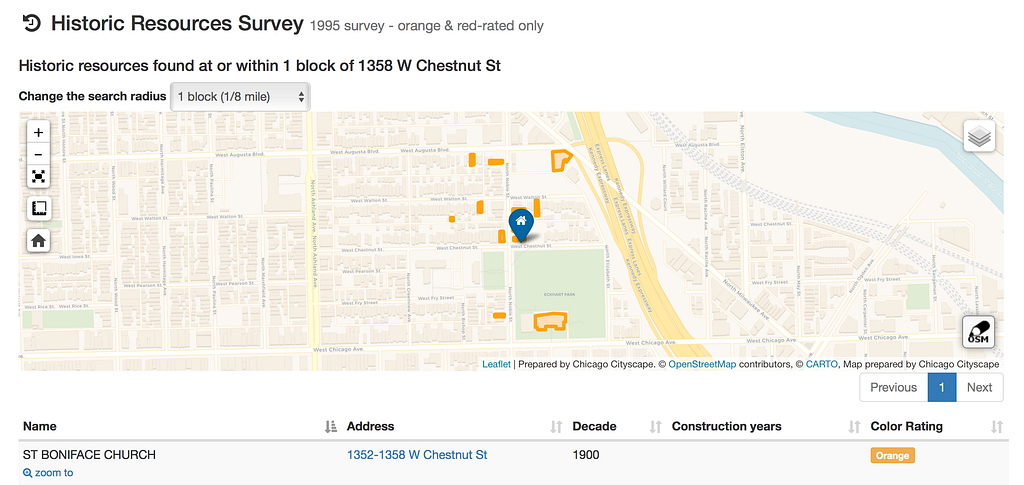Viewport: 1024px width, 485px height.
Task: Sort table by Name column
Action: point(331,427)
